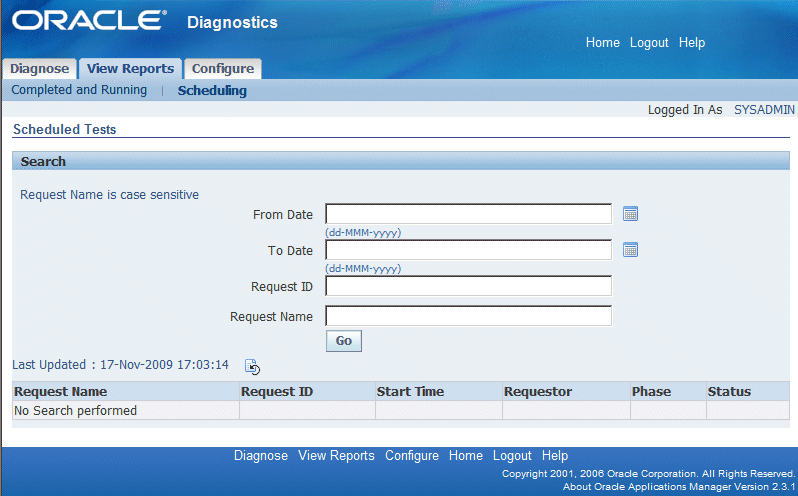Focus the To Date input field
Screen dimensions: 798x496
469,250
